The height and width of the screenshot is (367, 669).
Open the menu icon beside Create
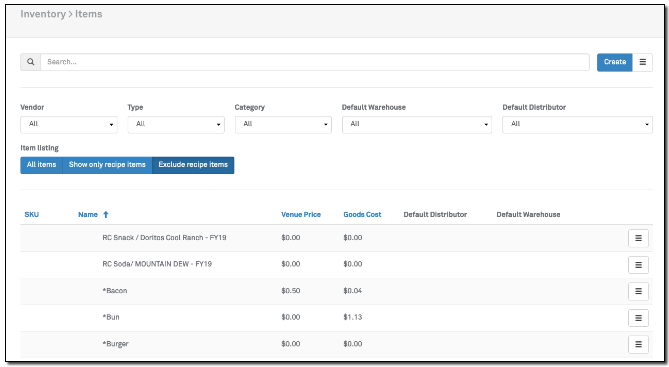(643, 62)
